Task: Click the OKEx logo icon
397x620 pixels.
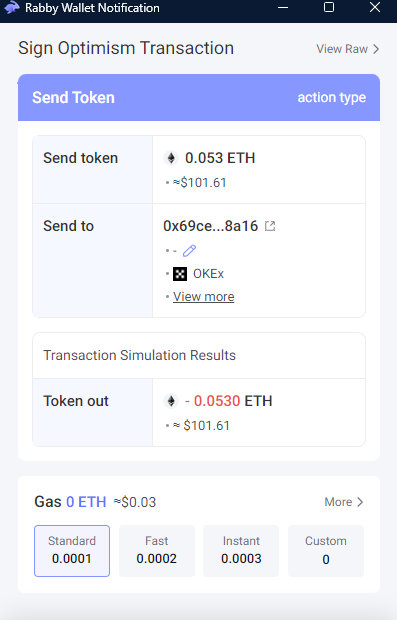Action: pyautogui.click(x=180, y=274)
